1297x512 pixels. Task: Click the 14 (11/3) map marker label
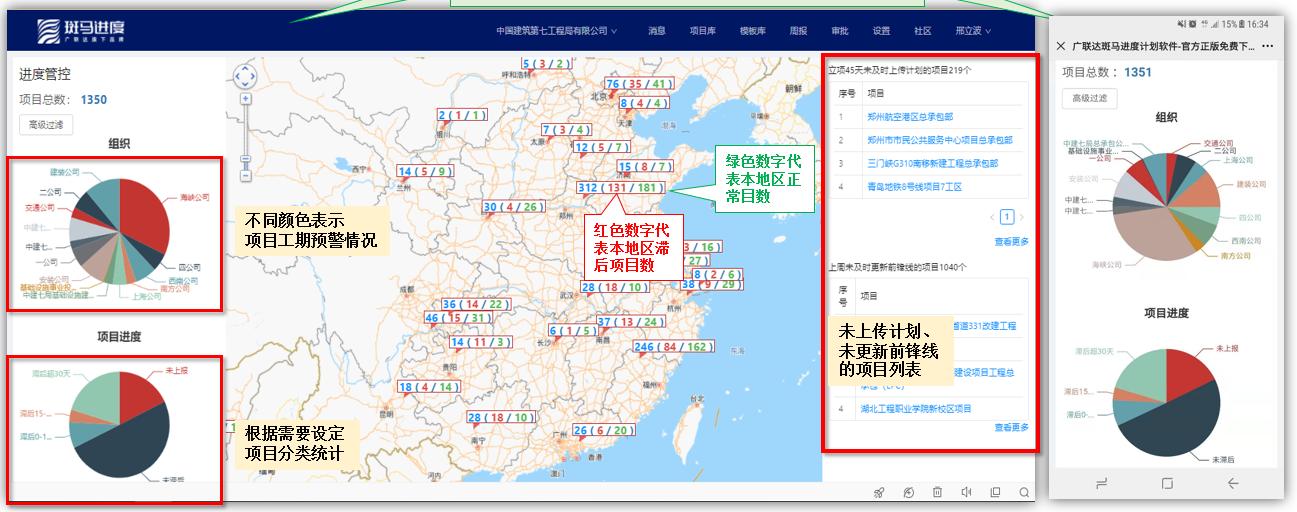click(x=481, y=342)
